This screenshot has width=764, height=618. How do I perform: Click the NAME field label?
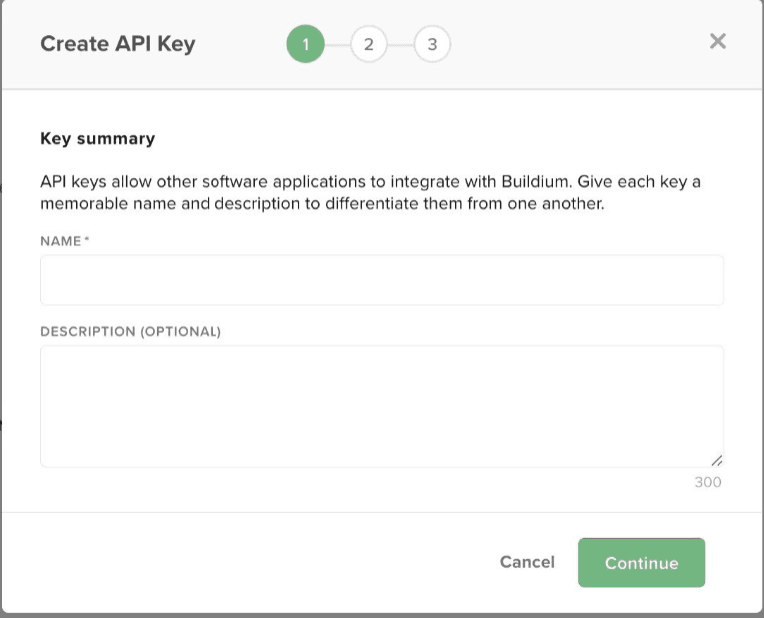[x=60, y=241]
